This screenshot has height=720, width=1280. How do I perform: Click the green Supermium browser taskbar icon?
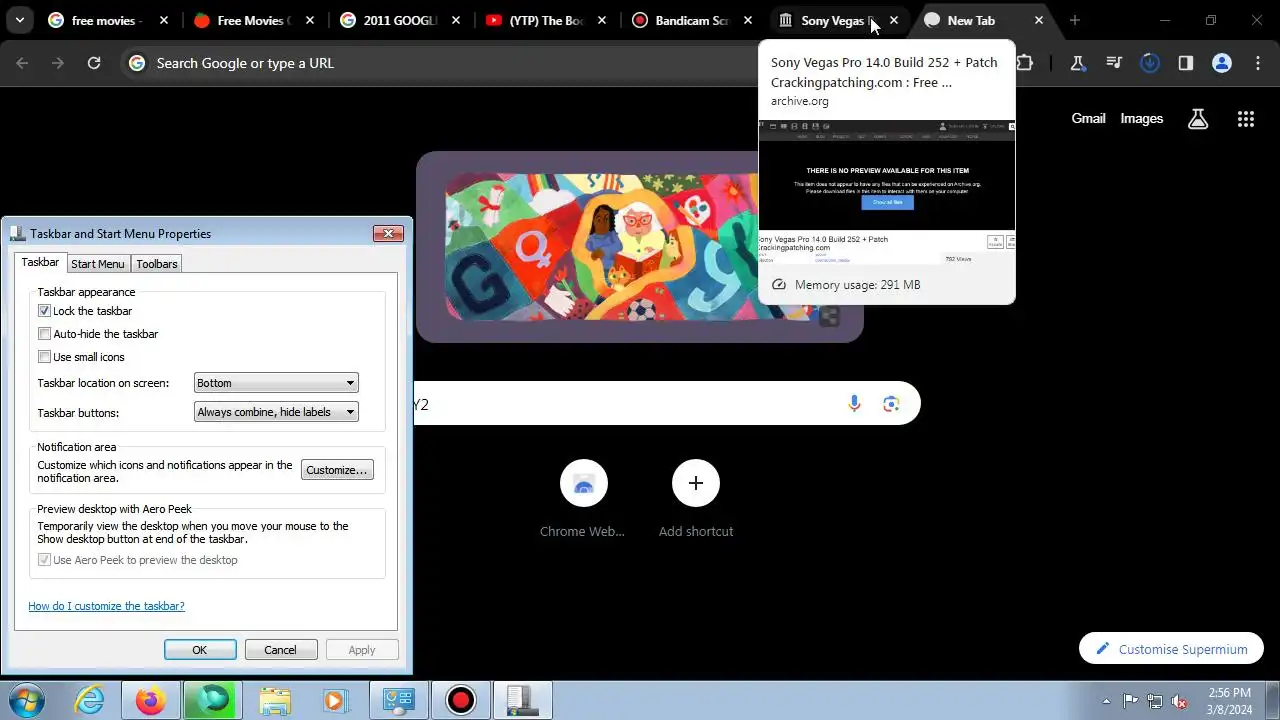(x=213, y=700)
